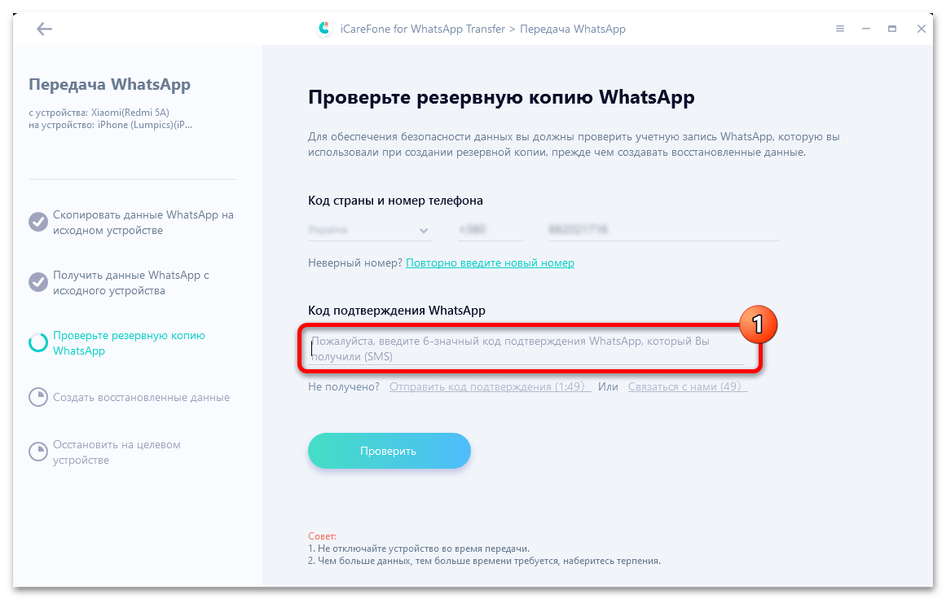Screen dimensions: 946x600
Task: Open the hamburger menu in title bar
Action: [x=840, y=28]
